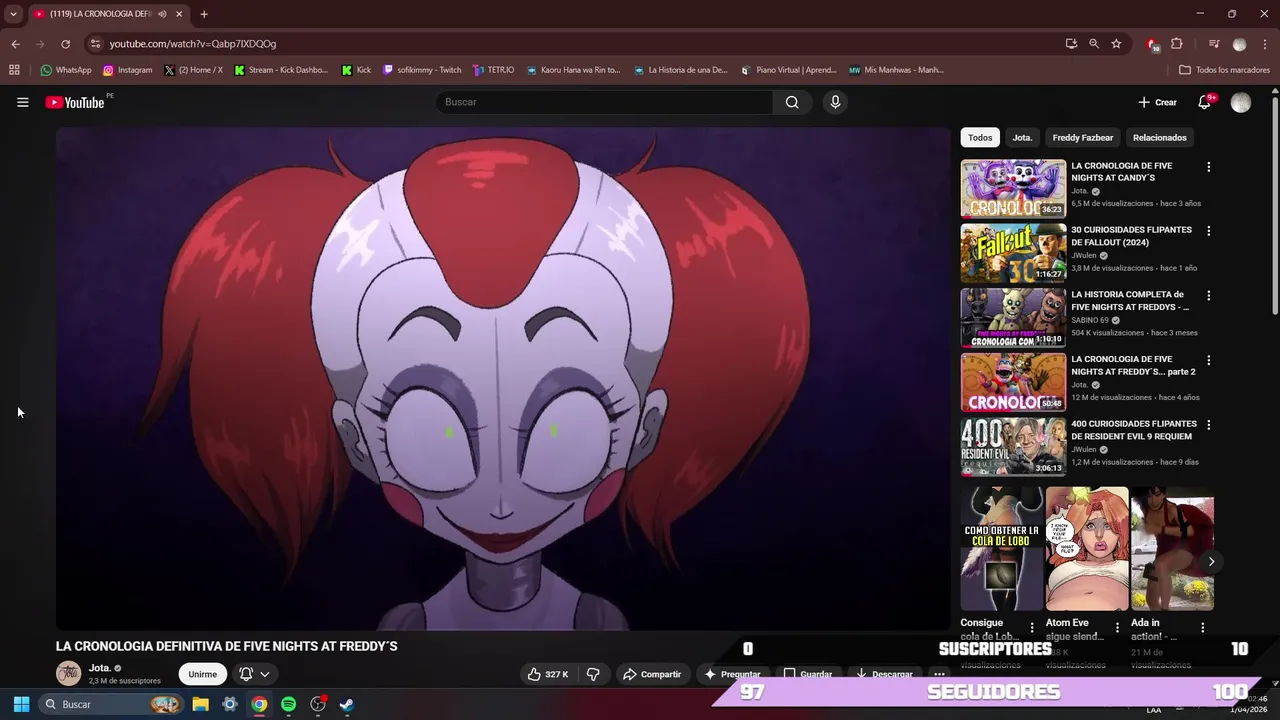Viewport: 1280px width, 720px height.
Task: Open options for cronologia parte 2 video
Action: pyautogui.click(x=1208, y=360)
